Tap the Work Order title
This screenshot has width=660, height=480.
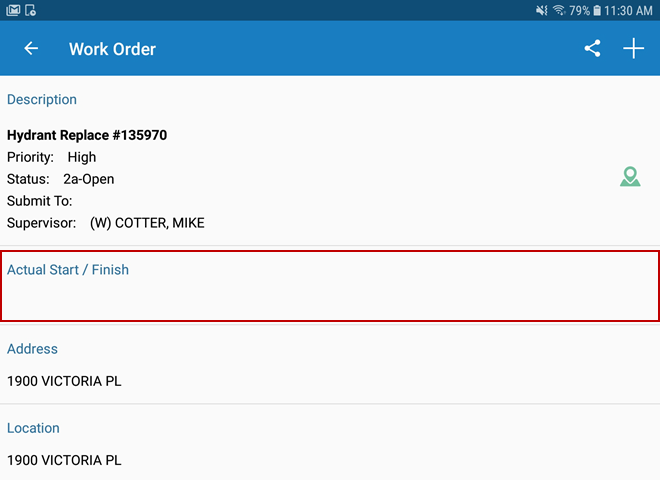[x=112, y=49]
